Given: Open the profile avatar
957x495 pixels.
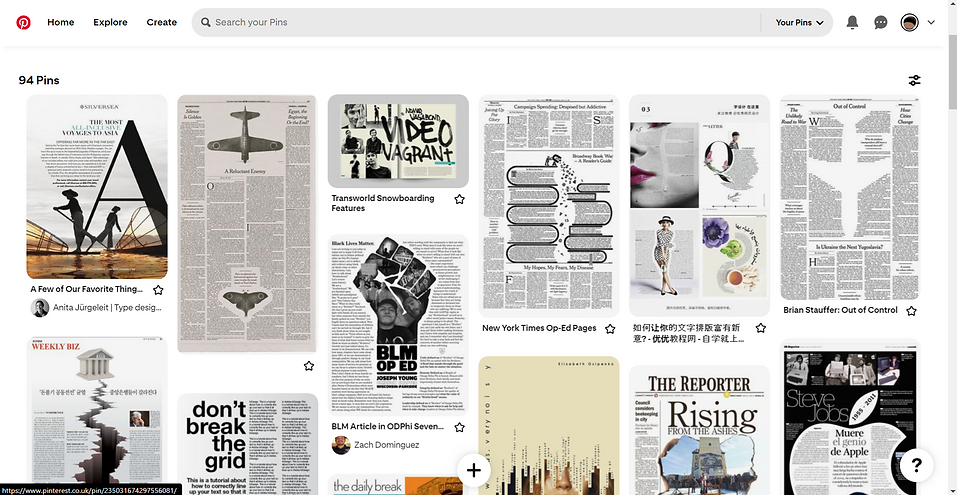Looking at the screenshot, I should (909, 23).
